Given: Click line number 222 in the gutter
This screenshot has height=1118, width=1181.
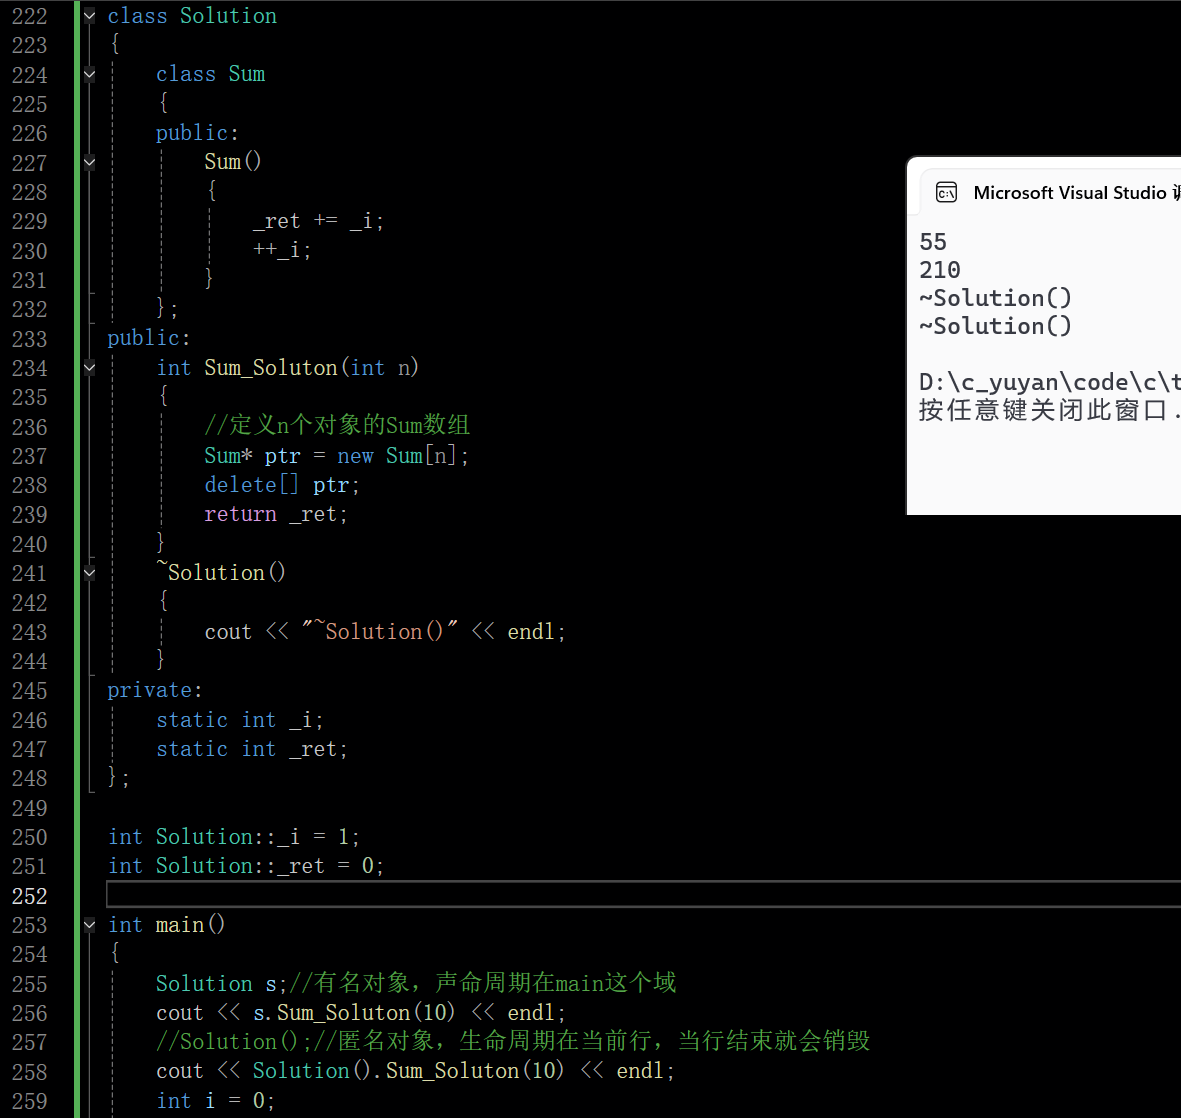Looking at the screenshot, I should (29, 16).
